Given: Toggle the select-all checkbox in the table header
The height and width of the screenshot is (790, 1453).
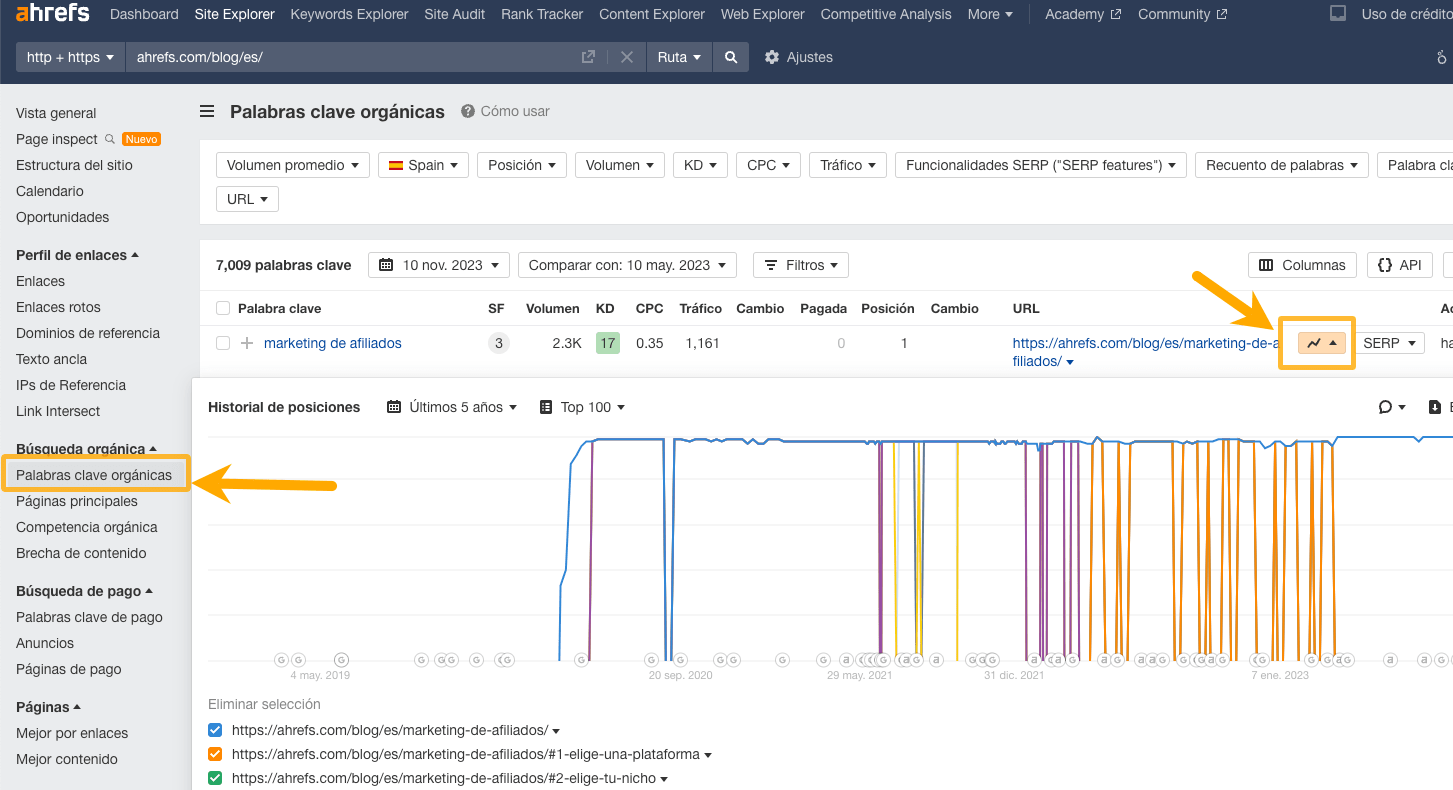Looking at the screenshot, I should click(222, 308).
